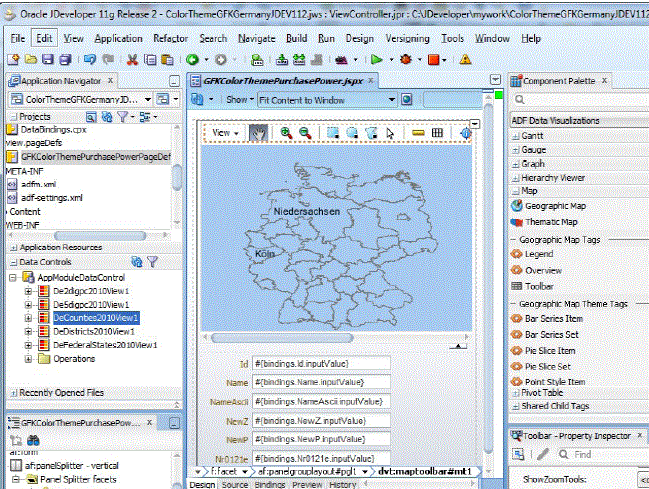Open the map View dropdown menu
Viewport: 649px width, 489px height.
225,133
